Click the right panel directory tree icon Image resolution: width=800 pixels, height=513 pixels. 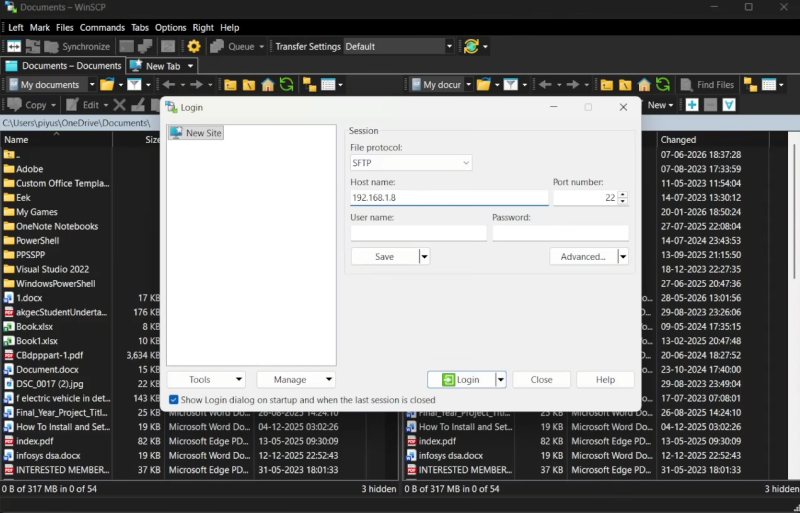[x=750, y=85]
